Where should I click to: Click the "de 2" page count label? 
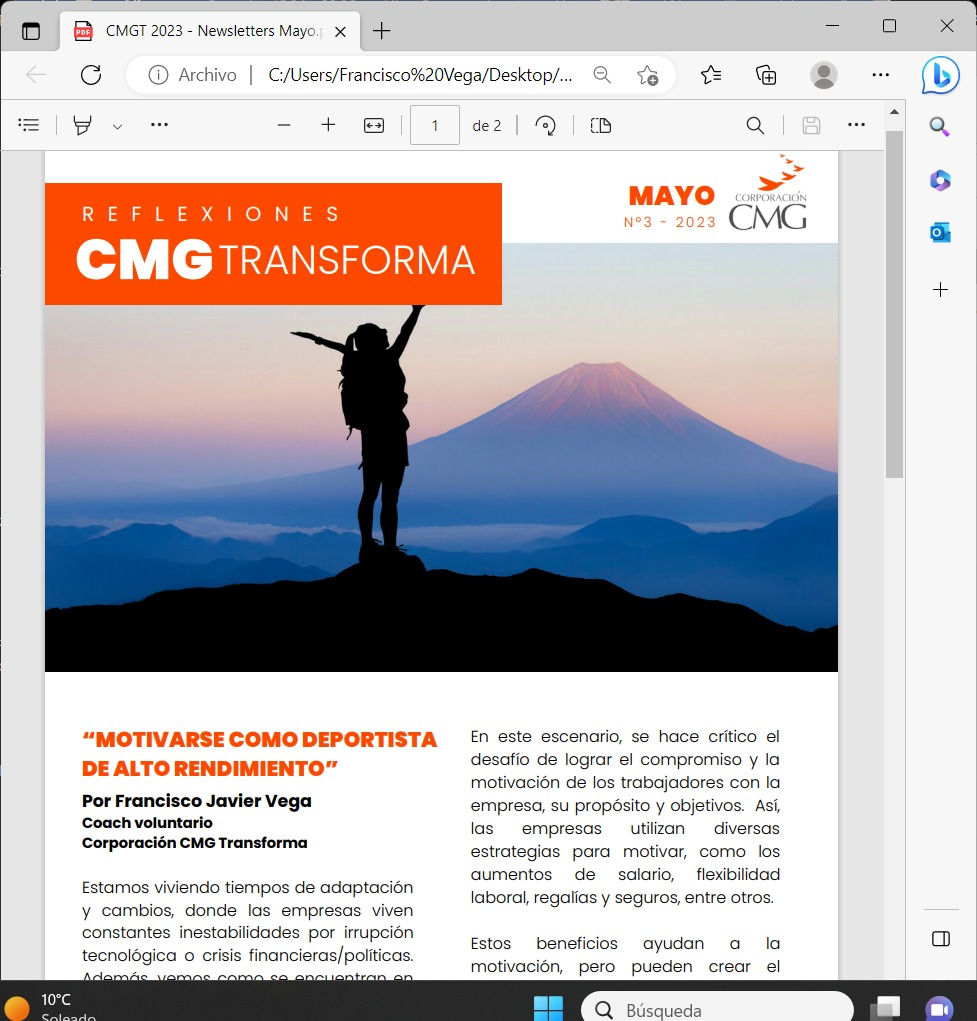tap(487, 126)
